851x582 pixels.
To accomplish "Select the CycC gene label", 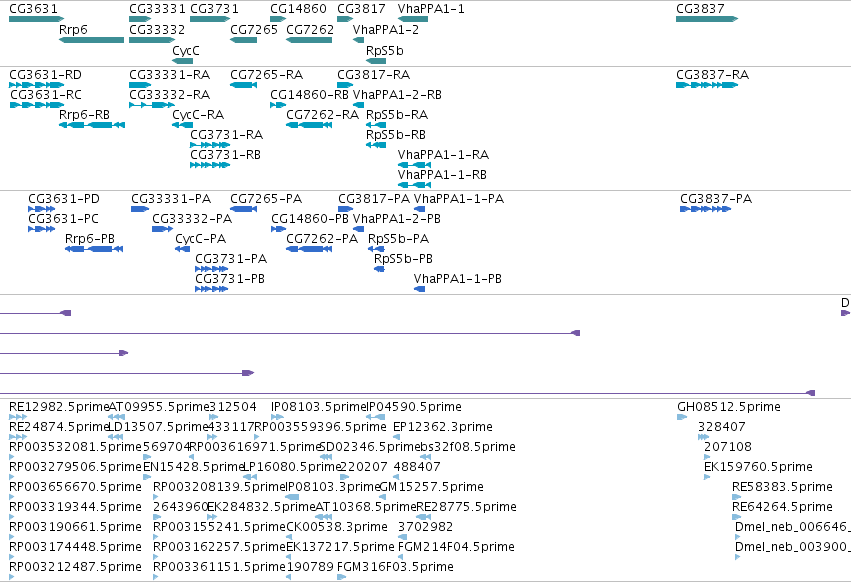I will [186, 50].
